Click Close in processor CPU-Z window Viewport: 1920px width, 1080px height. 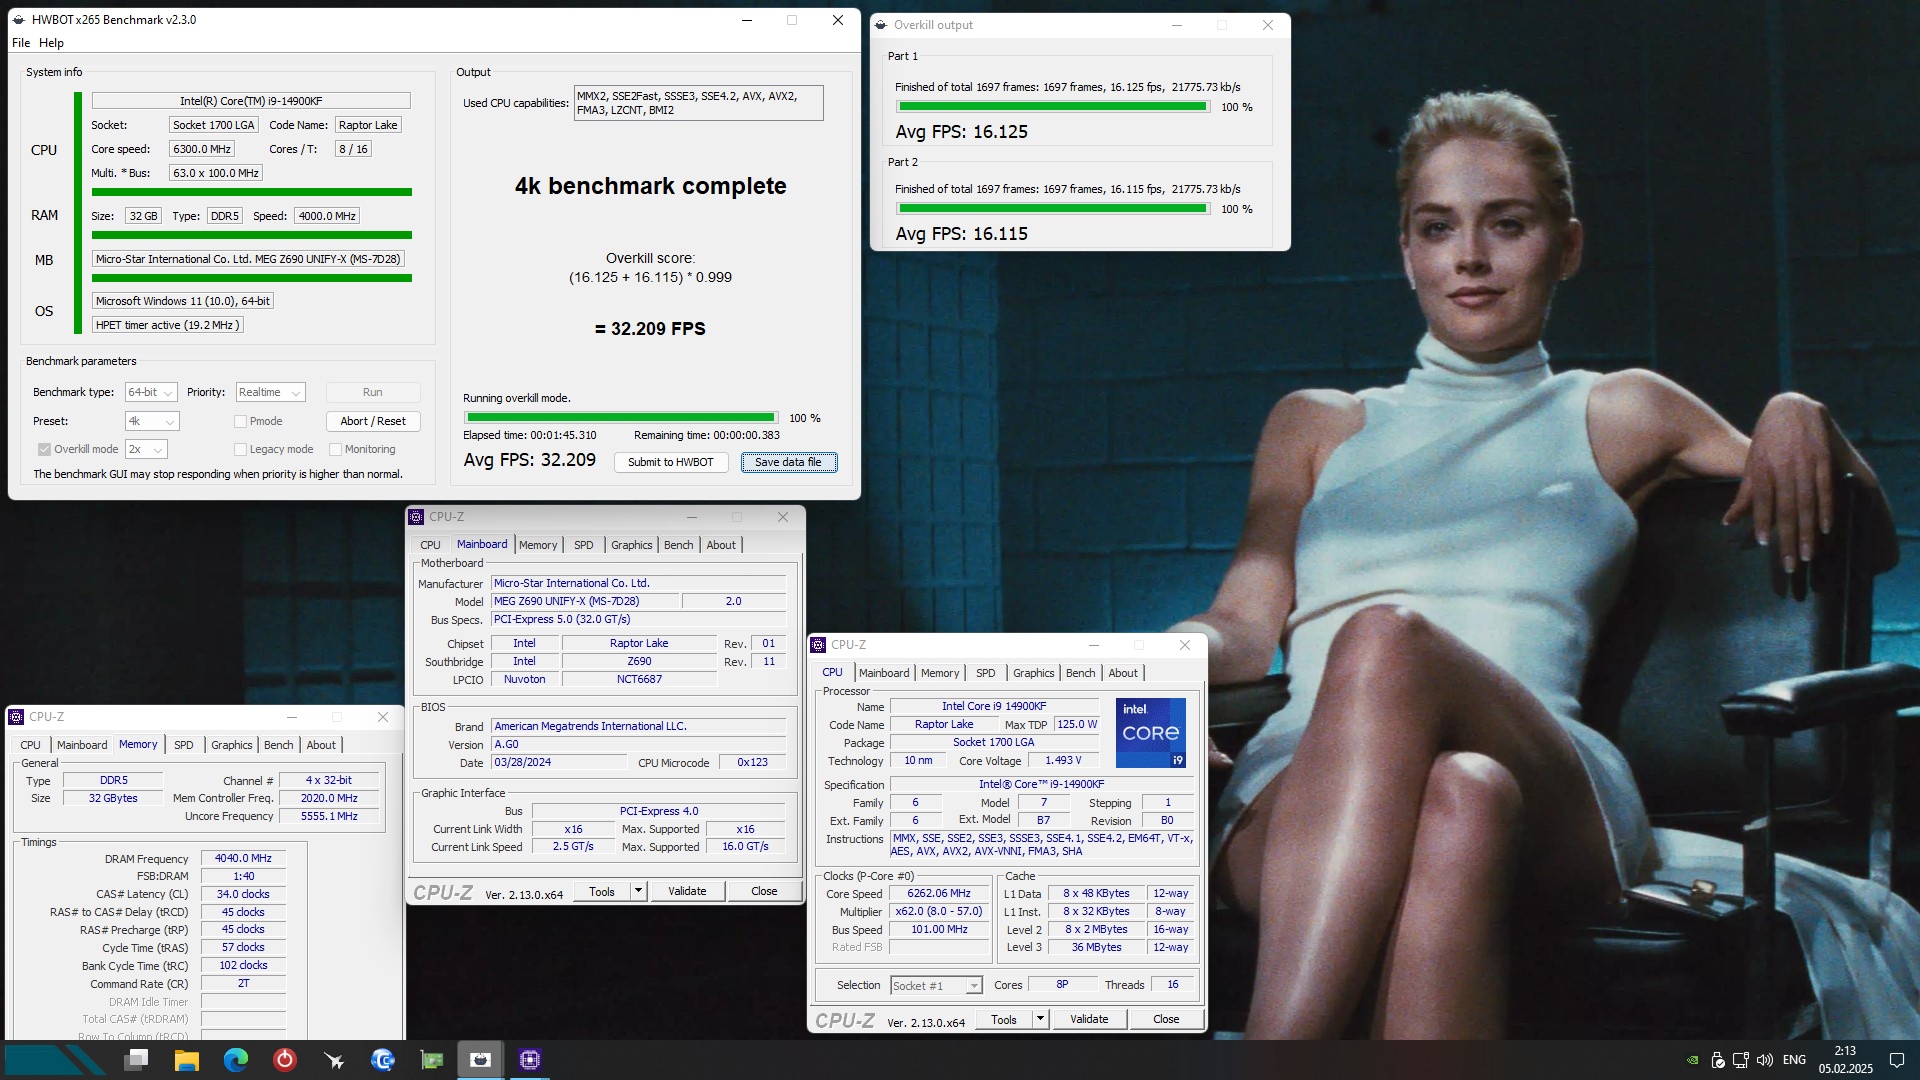pos(1166,1019)
